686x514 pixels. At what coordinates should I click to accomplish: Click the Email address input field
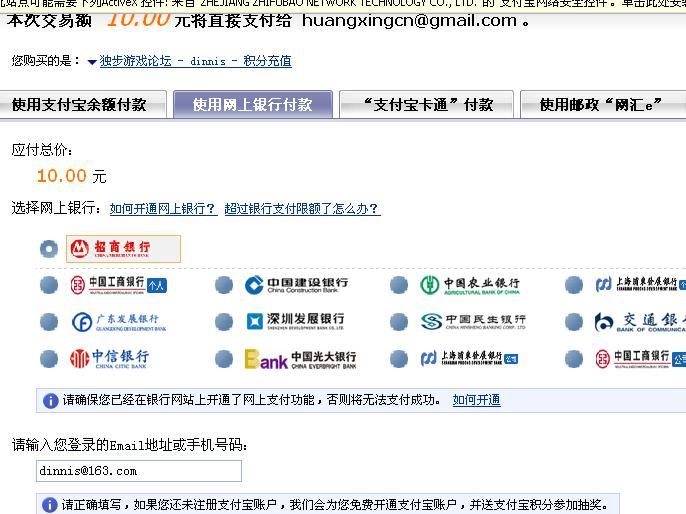(x=139, y=471)
